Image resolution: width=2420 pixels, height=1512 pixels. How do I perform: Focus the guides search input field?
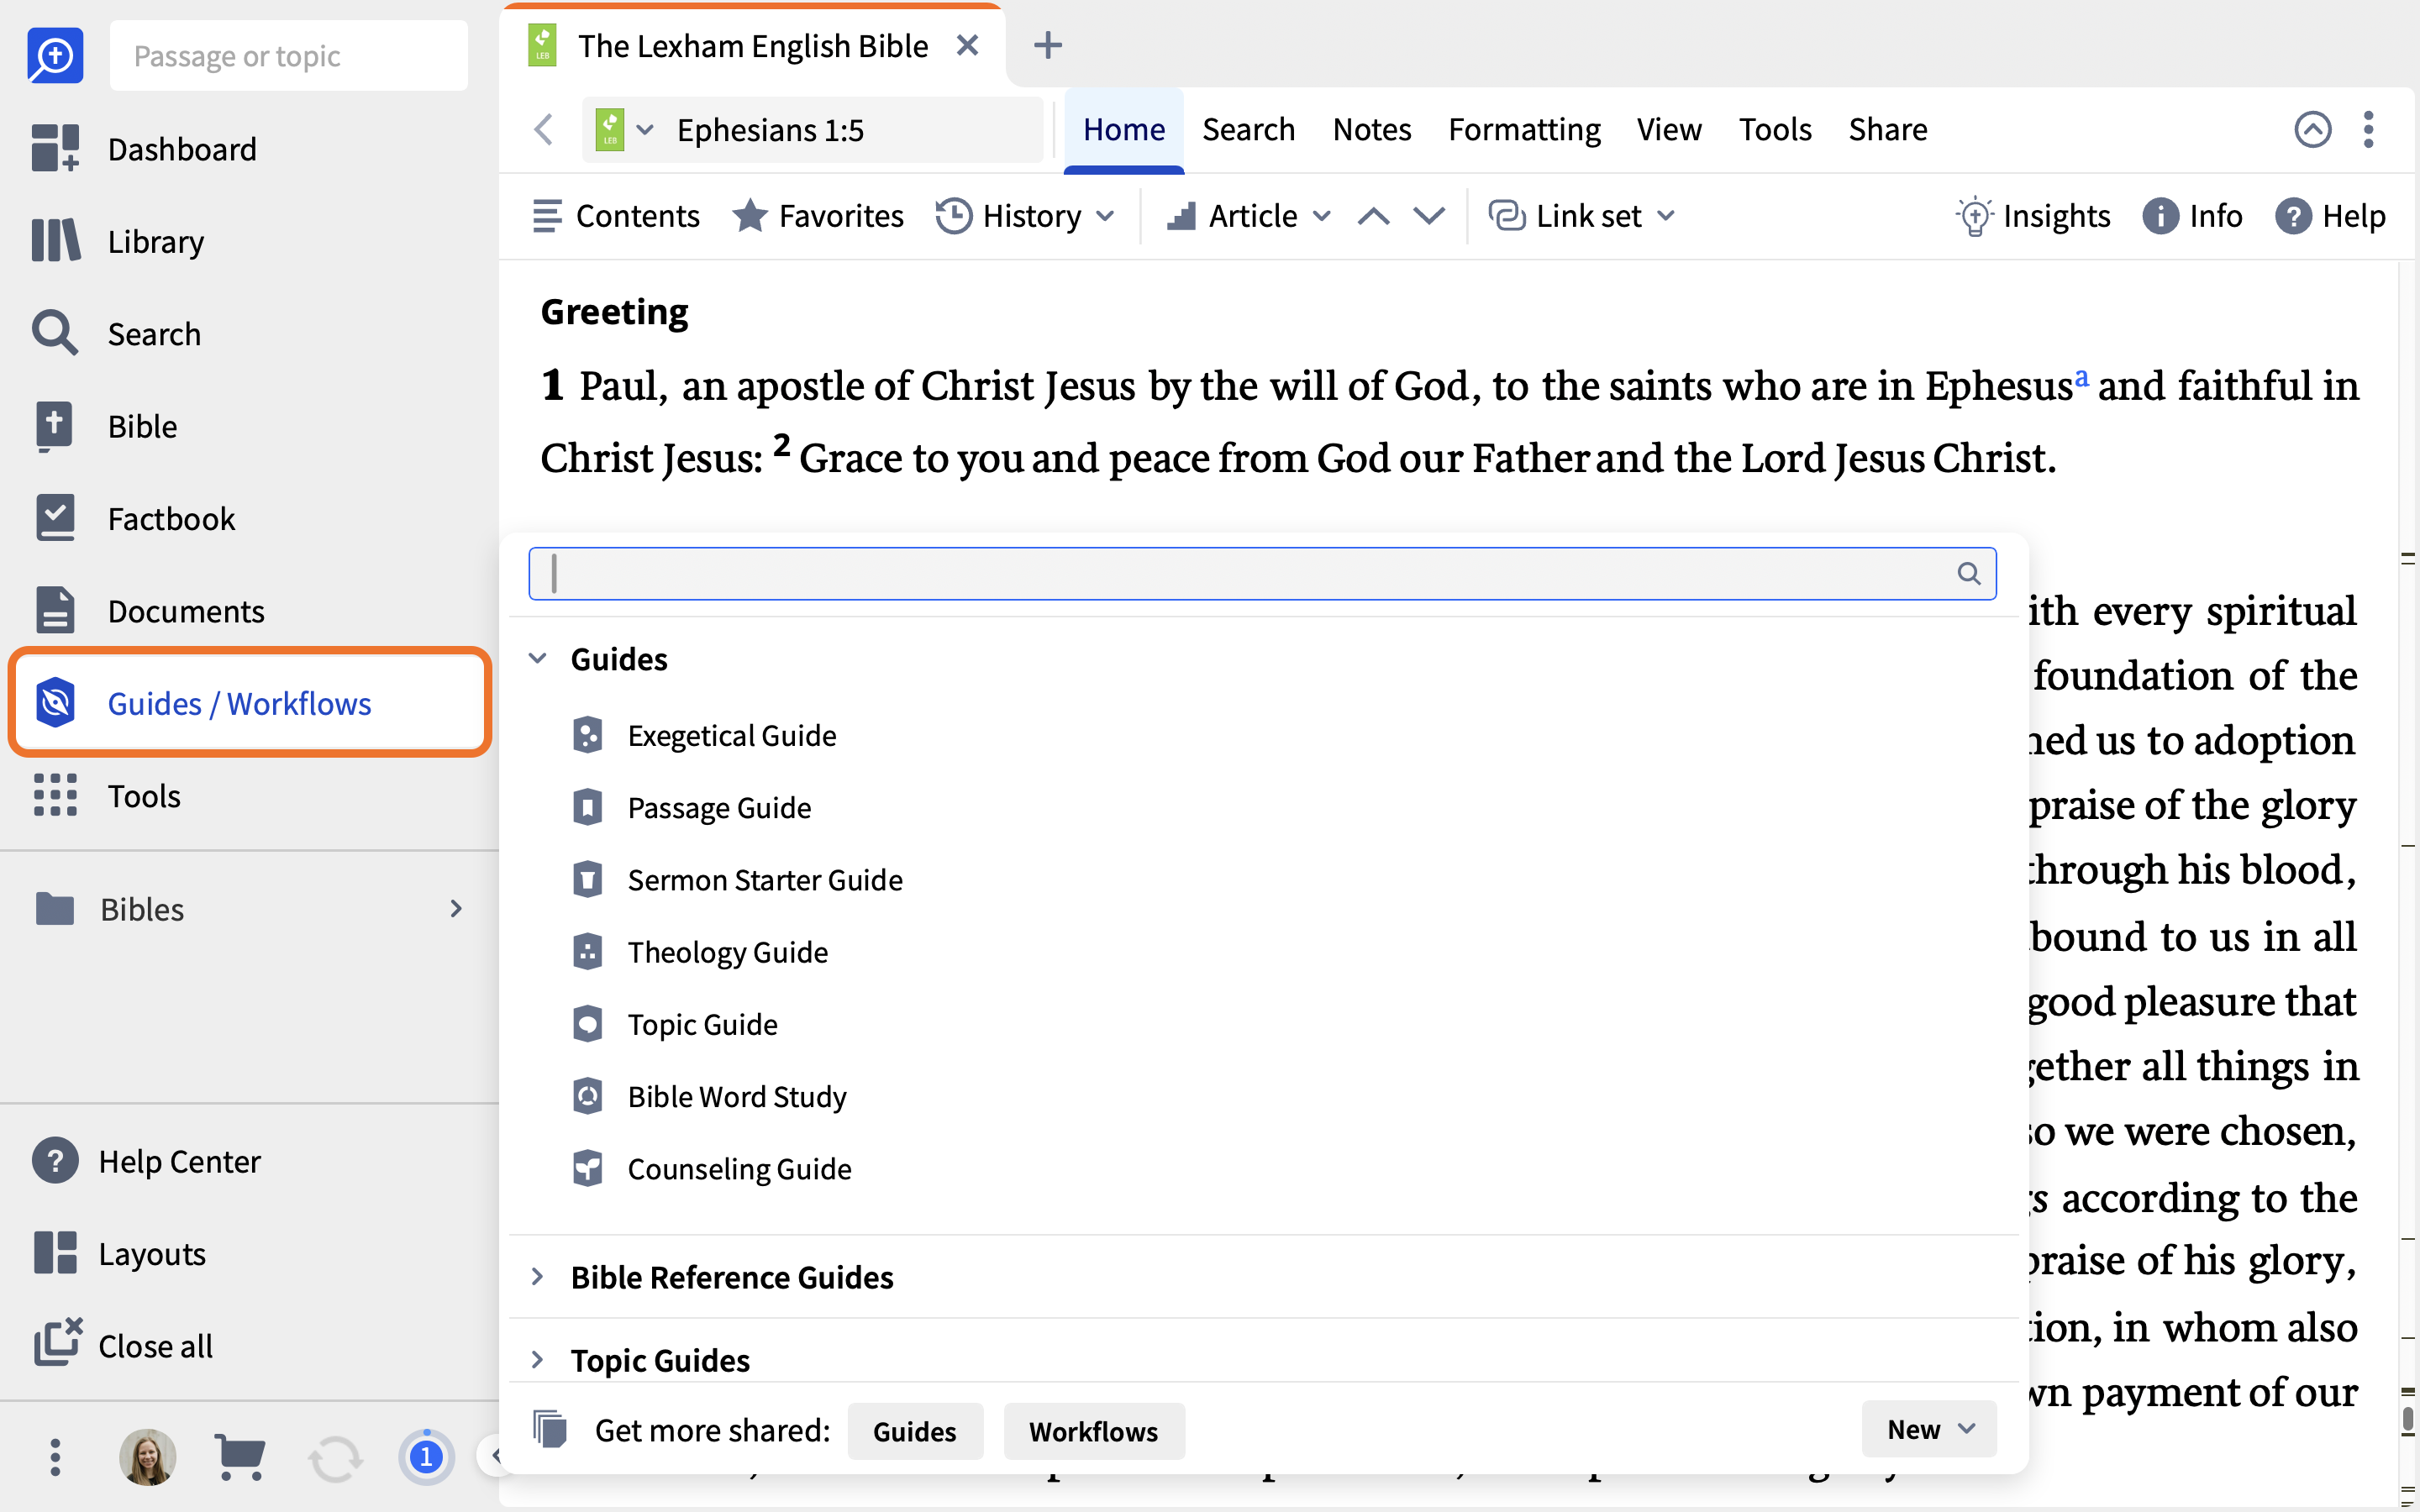click(x=1262, y=573)
